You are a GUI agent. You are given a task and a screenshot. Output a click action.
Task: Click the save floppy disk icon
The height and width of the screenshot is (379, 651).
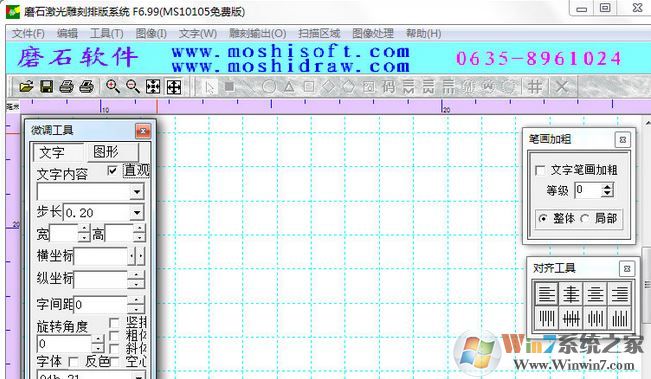tap(46, 87)
